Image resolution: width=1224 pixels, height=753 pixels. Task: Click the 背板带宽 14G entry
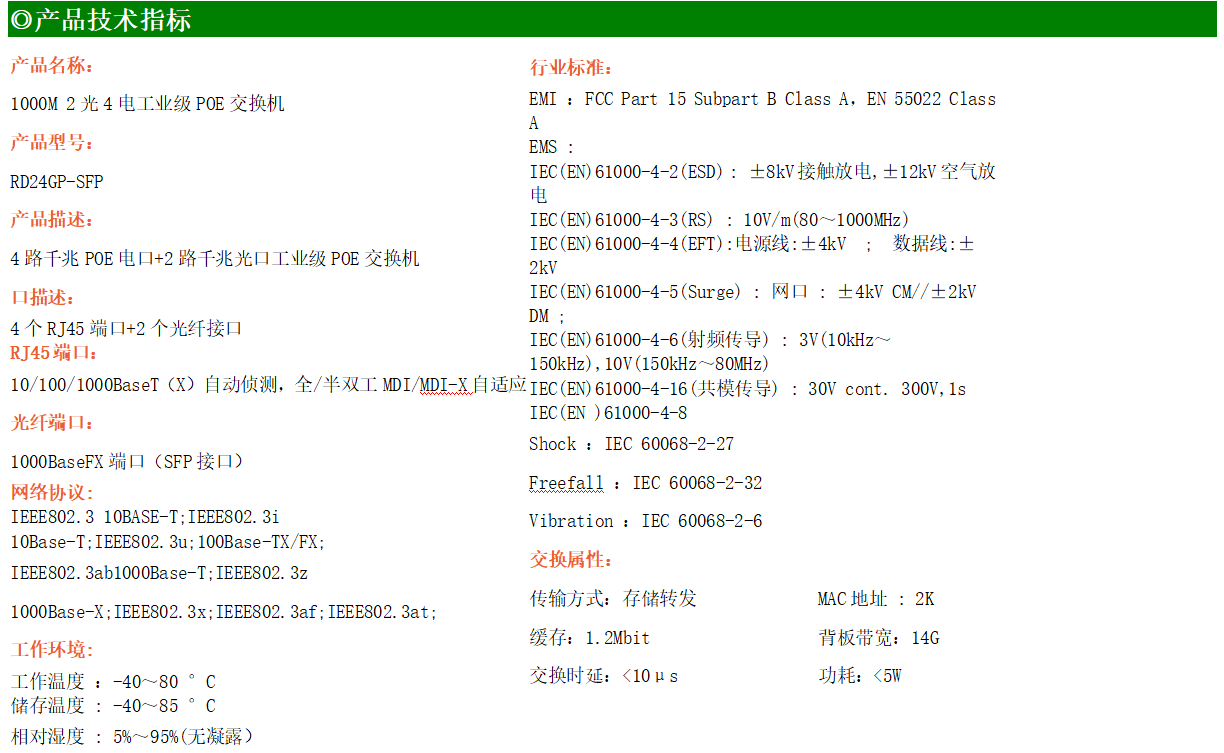(878, 638)
